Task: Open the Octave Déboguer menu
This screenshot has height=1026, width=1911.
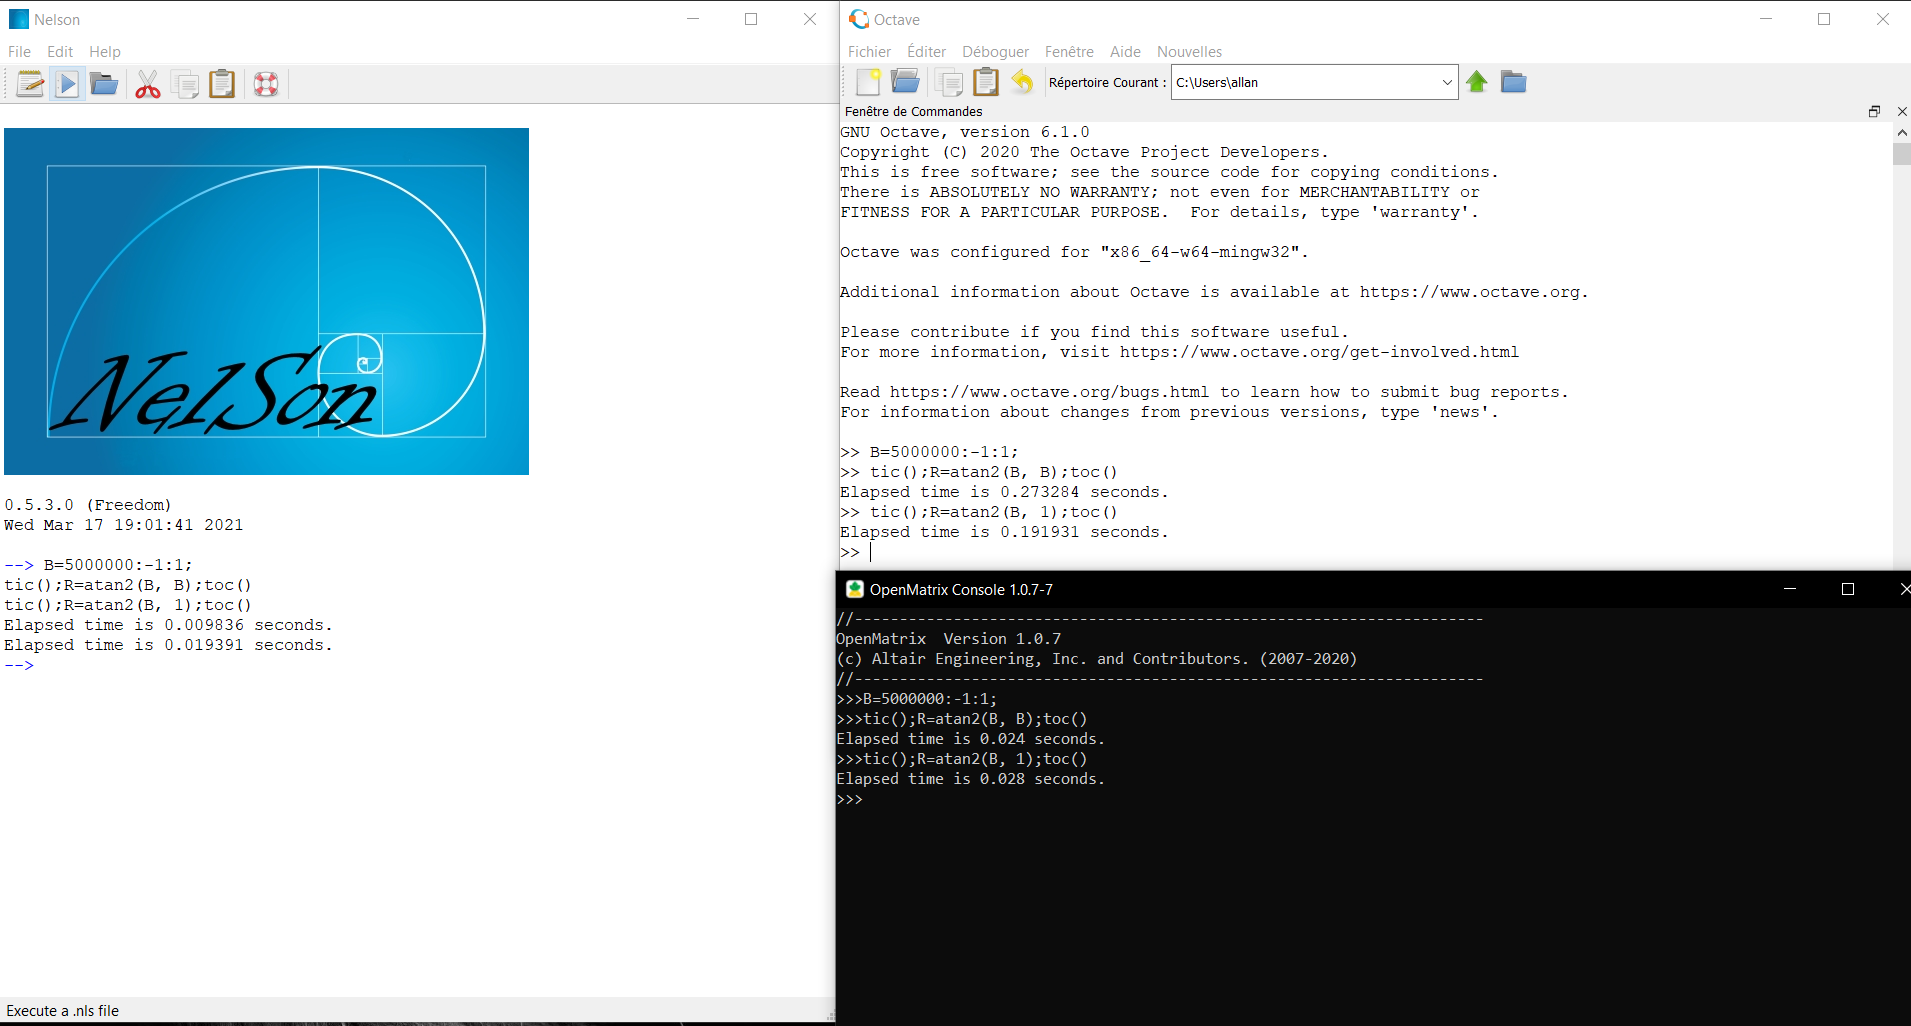Action: click(x=995, y=52)
